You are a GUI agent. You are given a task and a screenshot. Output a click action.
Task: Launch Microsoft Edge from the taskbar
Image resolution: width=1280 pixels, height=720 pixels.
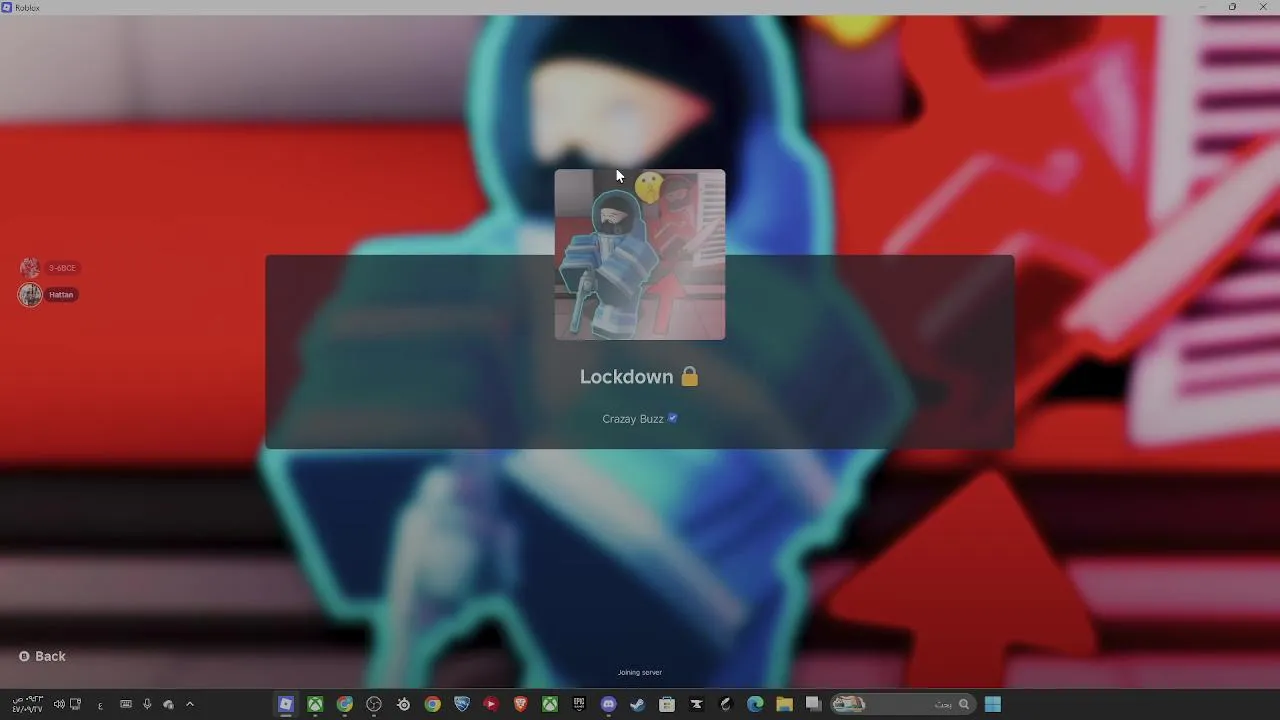tap(755, 704)
